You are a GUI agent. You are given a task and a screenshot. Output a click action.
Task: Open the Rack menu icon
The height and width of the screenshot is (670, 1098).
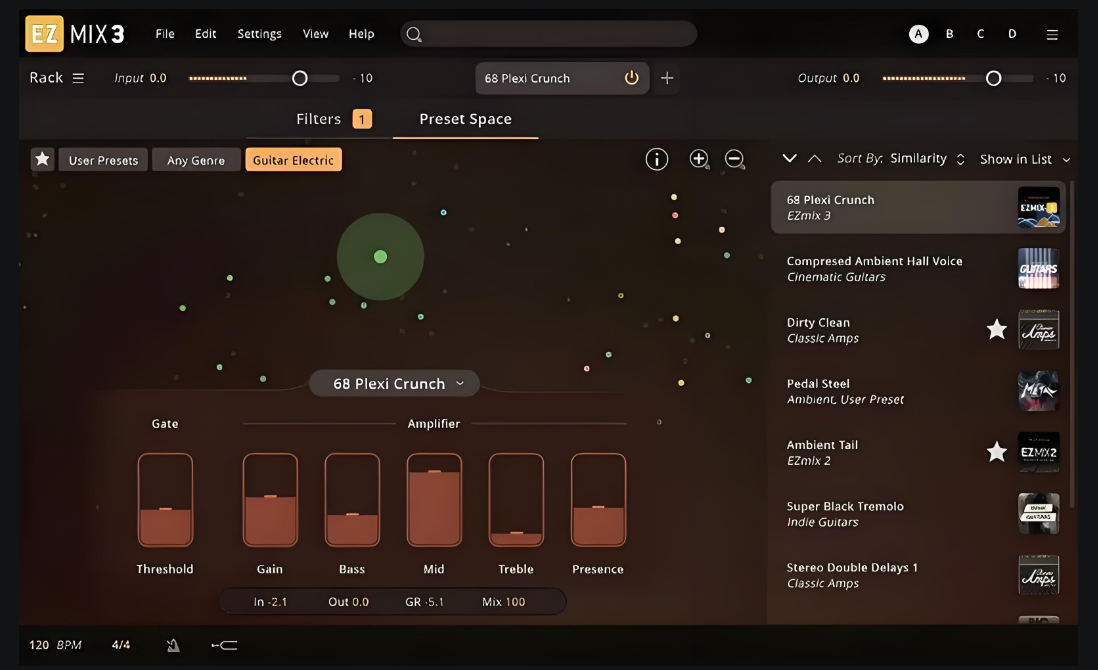(x=78, y=78)
